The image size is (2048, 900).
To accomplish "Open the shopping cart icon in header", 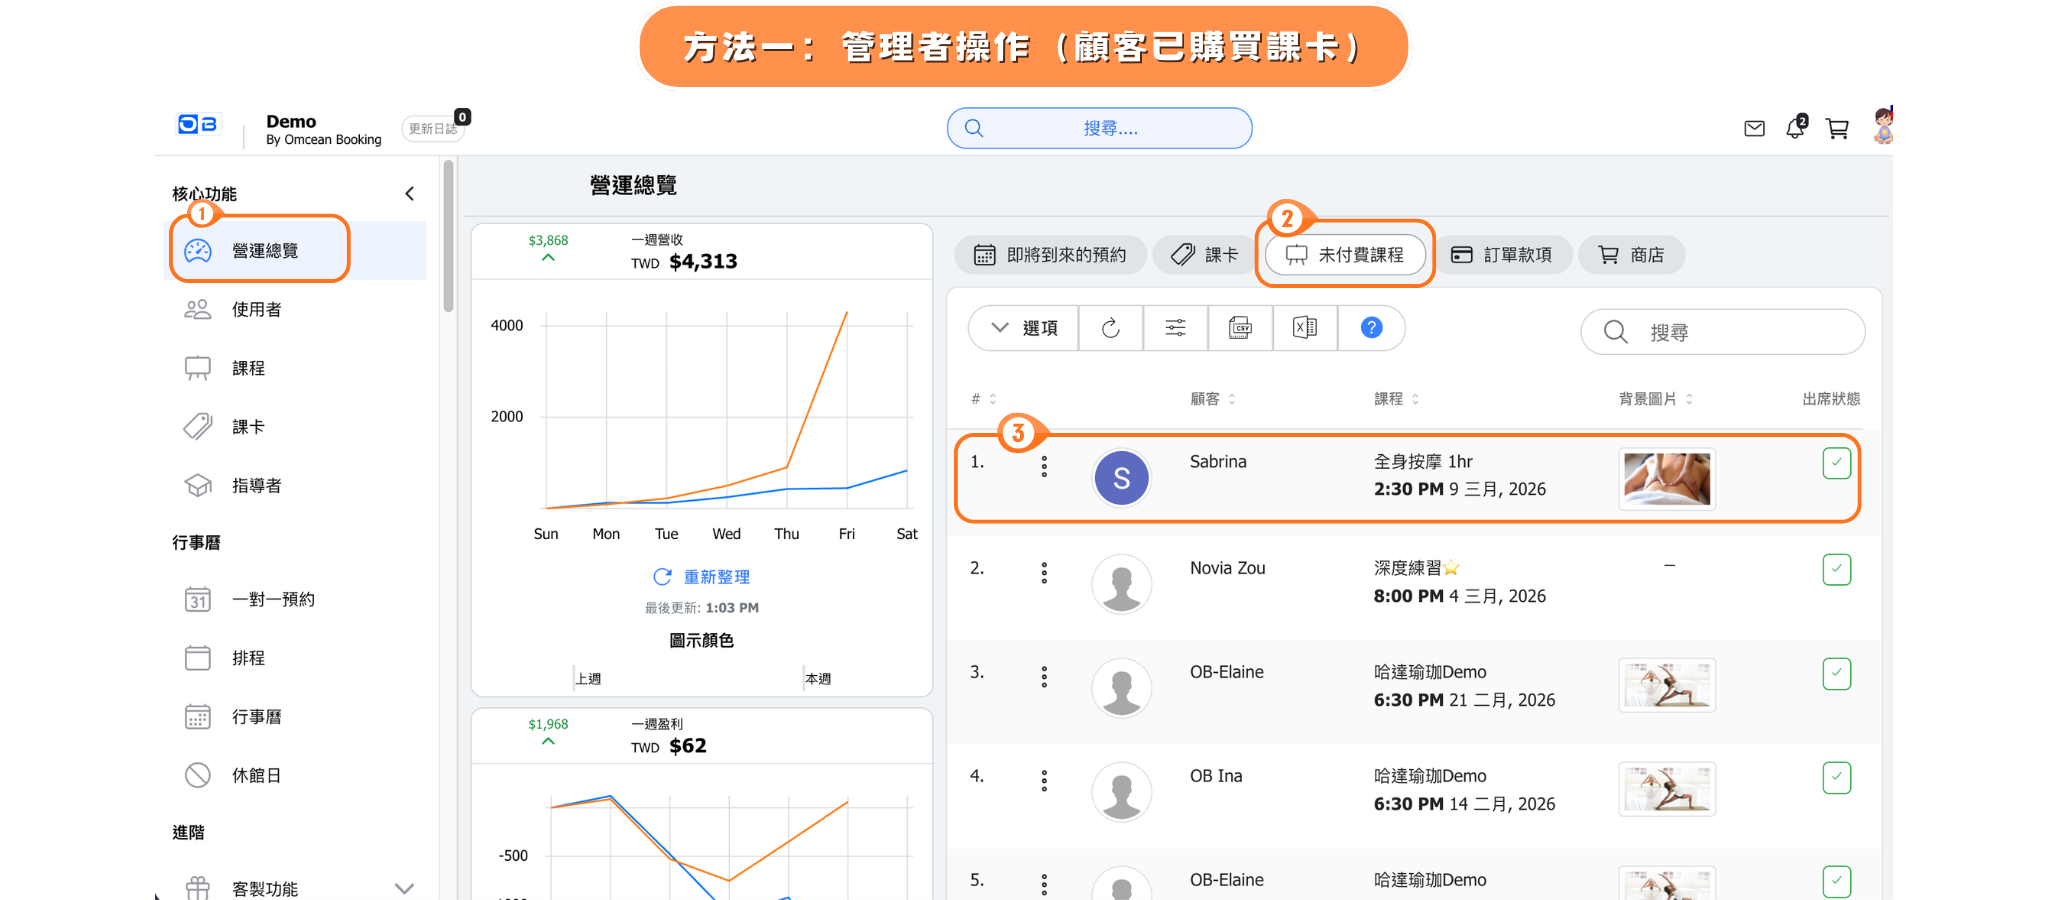I will coord(1837,129).
